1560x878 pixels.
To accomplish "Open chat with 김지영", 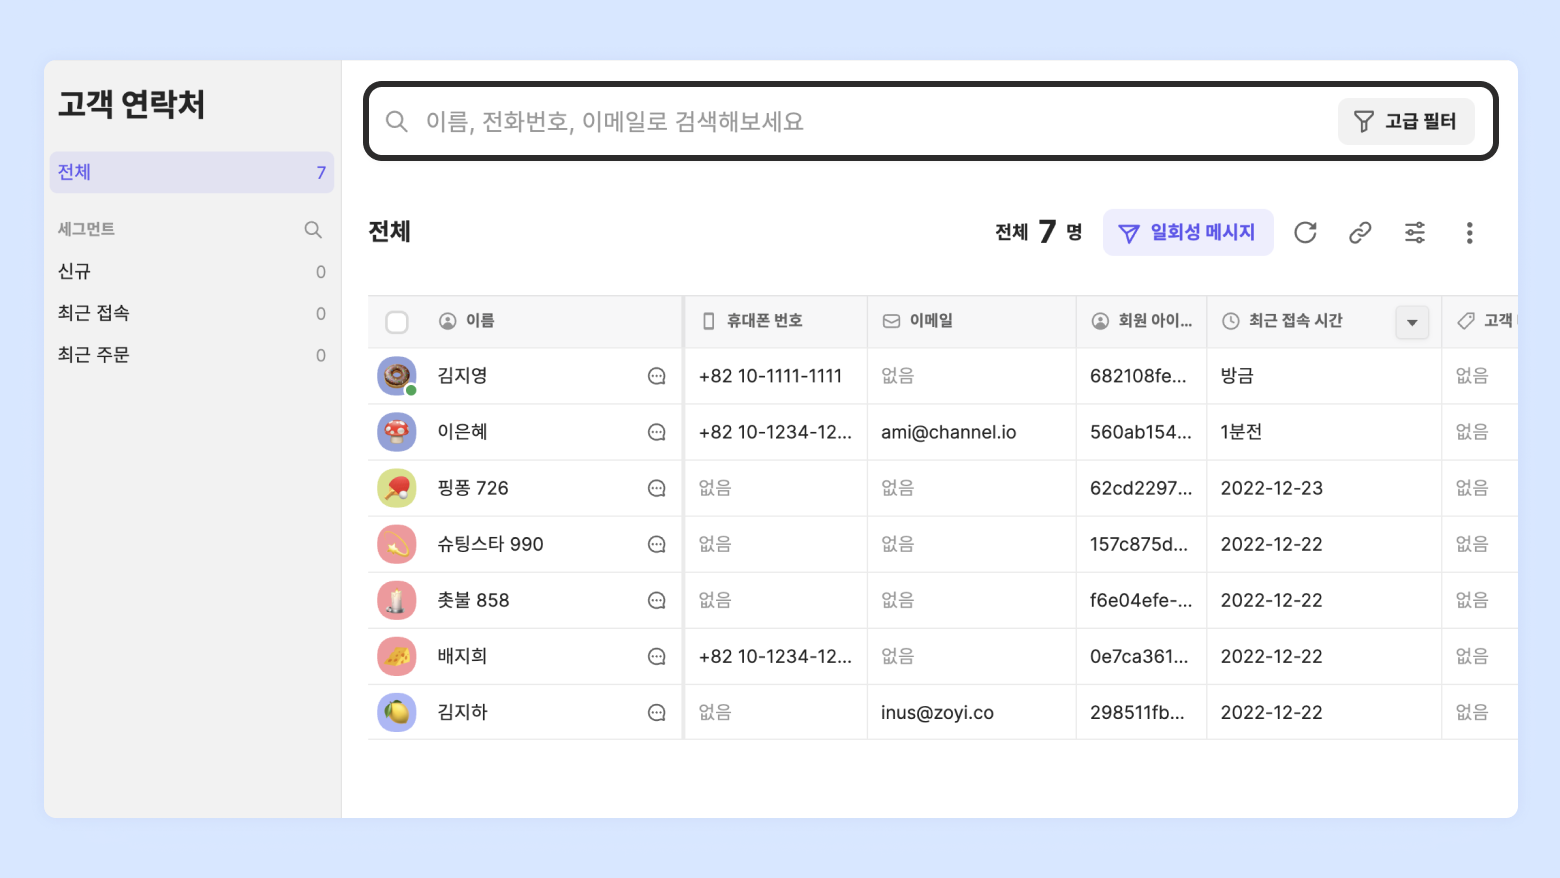I will coord(657,376).
